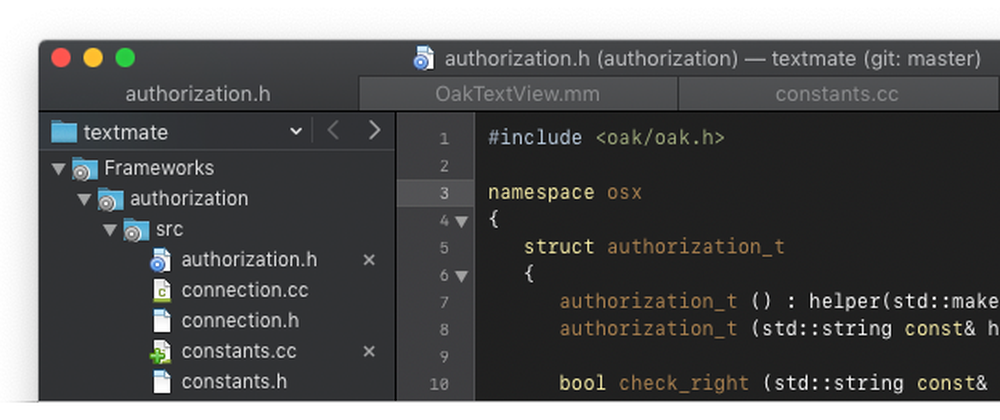Image resolution: width=1000 pixels, height=420 pixels.
Task: Click the authorization folder icon
Action: point(110,199)
